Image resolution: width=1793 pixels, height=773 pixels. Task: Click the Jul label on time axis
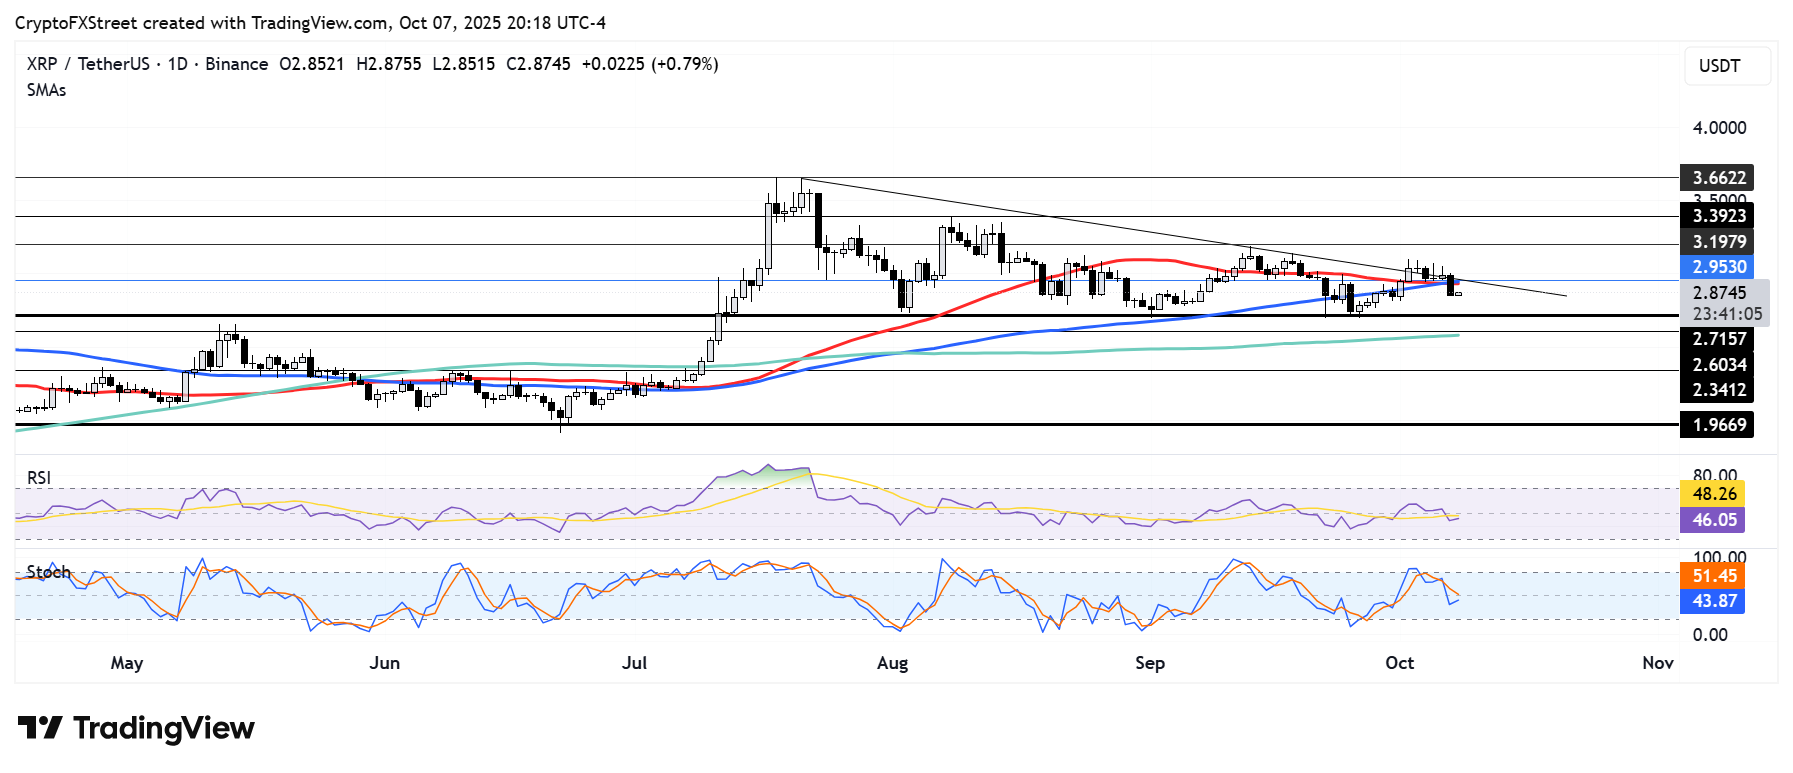pyautogui.click(x=634, y=663)
